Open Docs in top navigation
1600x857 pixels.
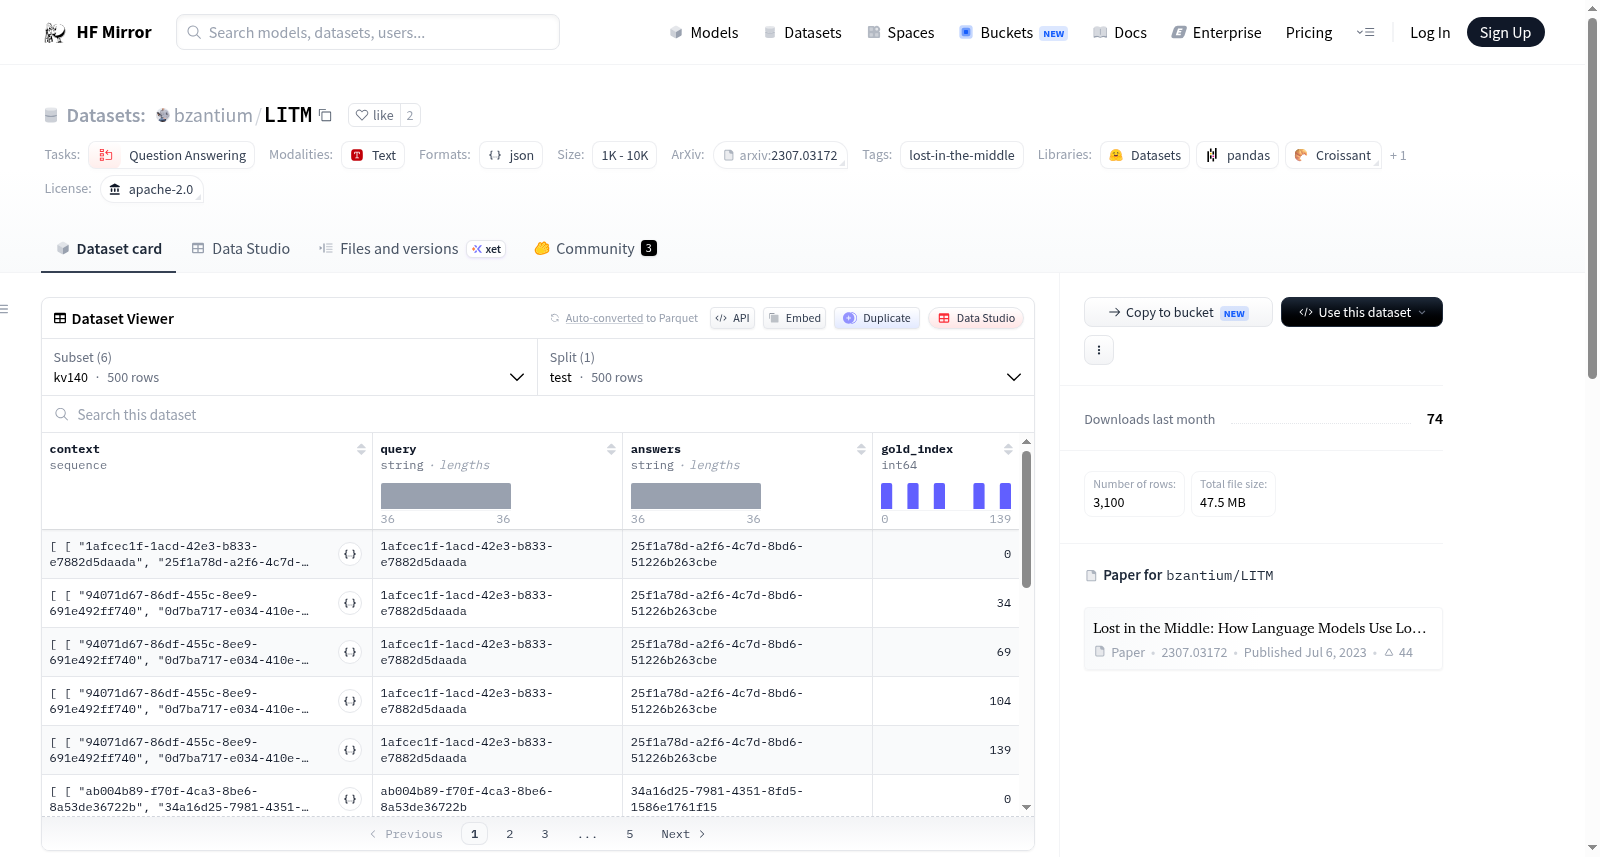pos(1120,33)
